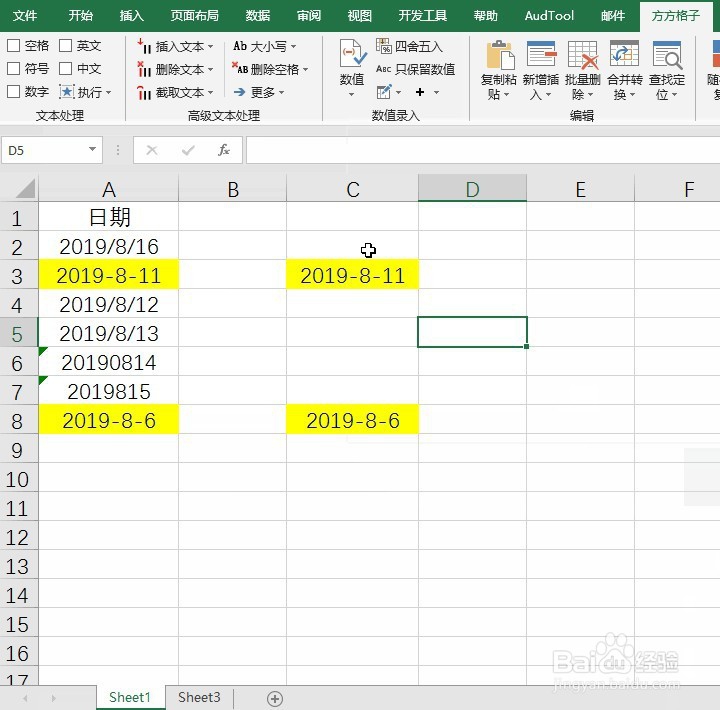Expand the 插入文本 dropdown arrow

pyautogui.click(x=211, y=46)
